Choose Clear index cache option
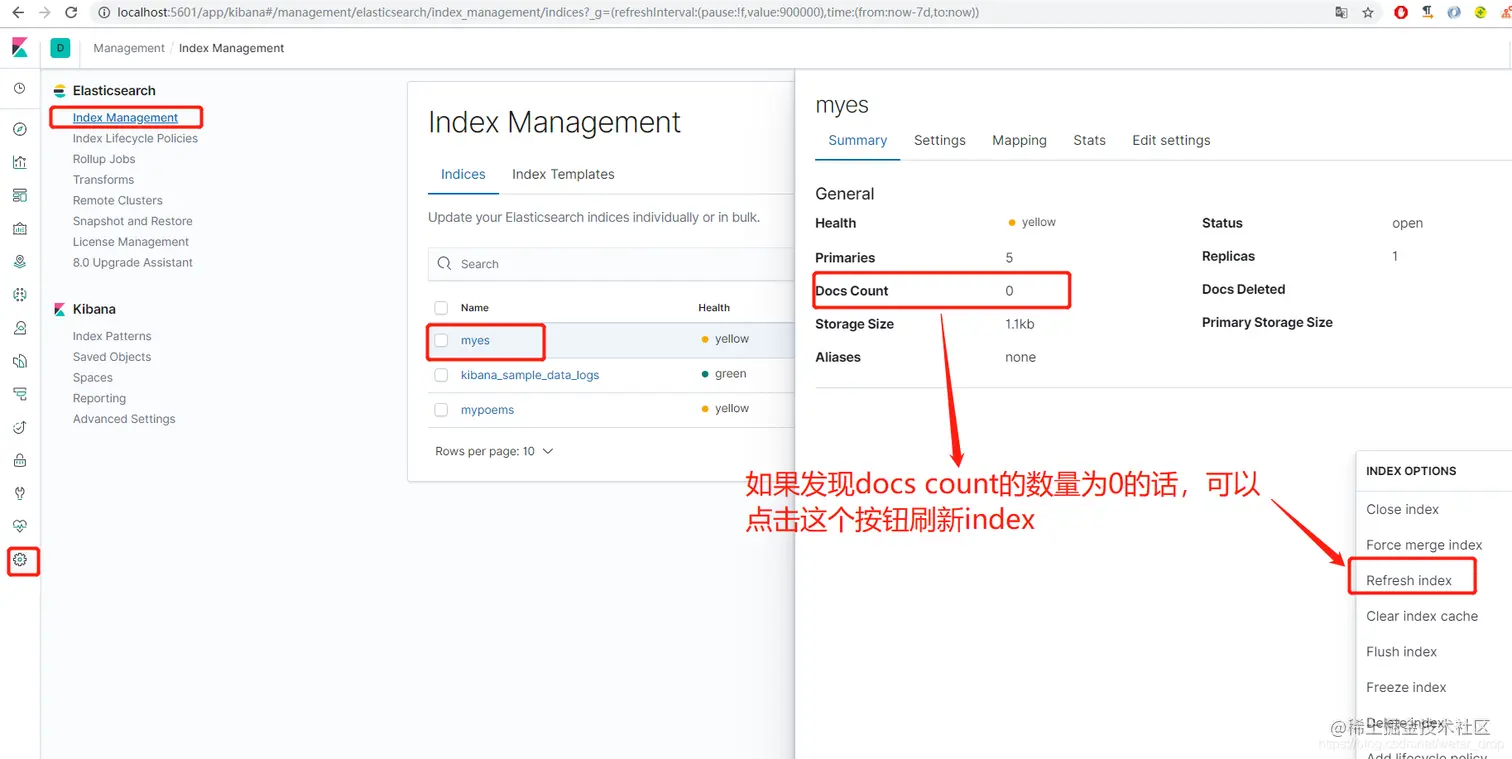The image size is (1512, 759). (x=1422, y=616)
